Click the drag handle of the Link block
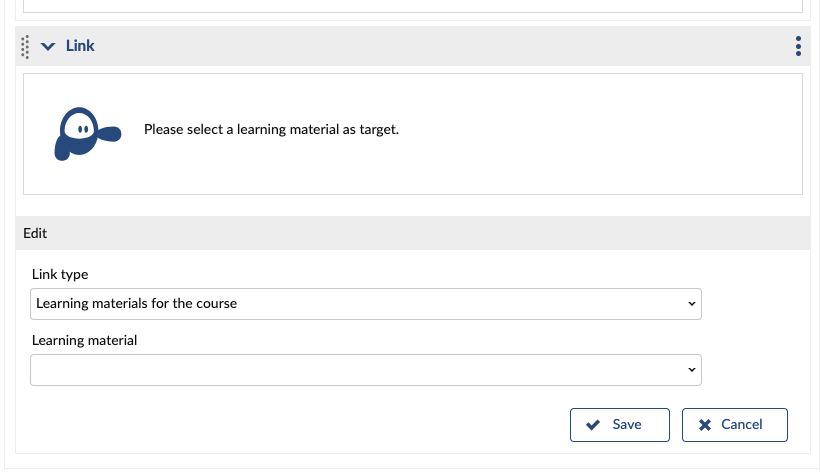The height and width of the screenshot is (473, 821). tap(25, 47)
